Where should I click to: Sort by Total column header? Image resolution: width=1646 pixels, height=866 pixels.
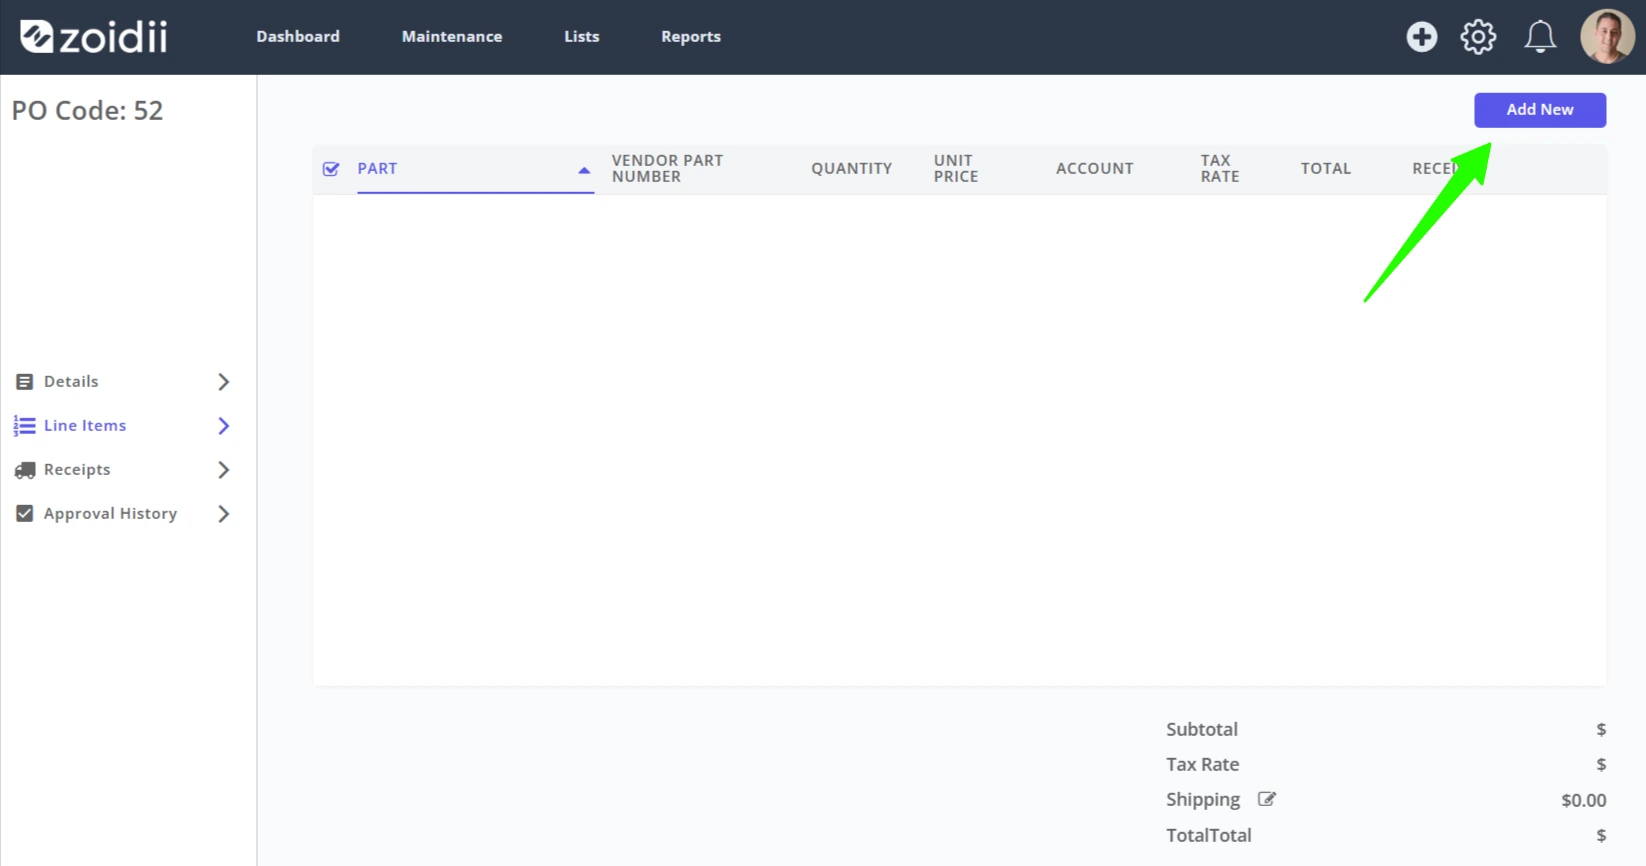(1326, 169)
